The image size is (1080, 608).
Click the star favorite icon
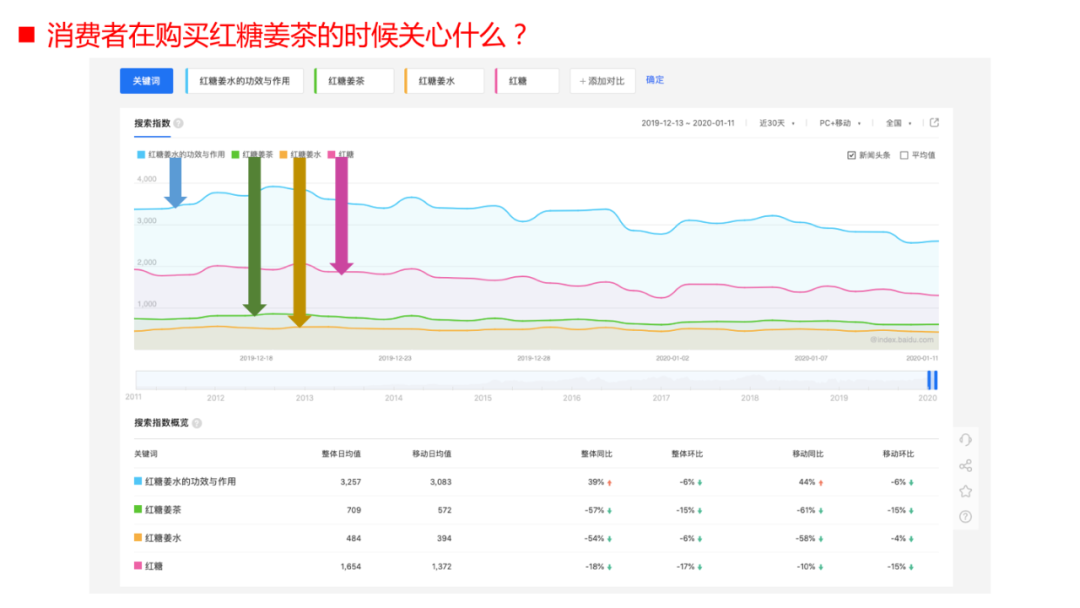point(965,491)
